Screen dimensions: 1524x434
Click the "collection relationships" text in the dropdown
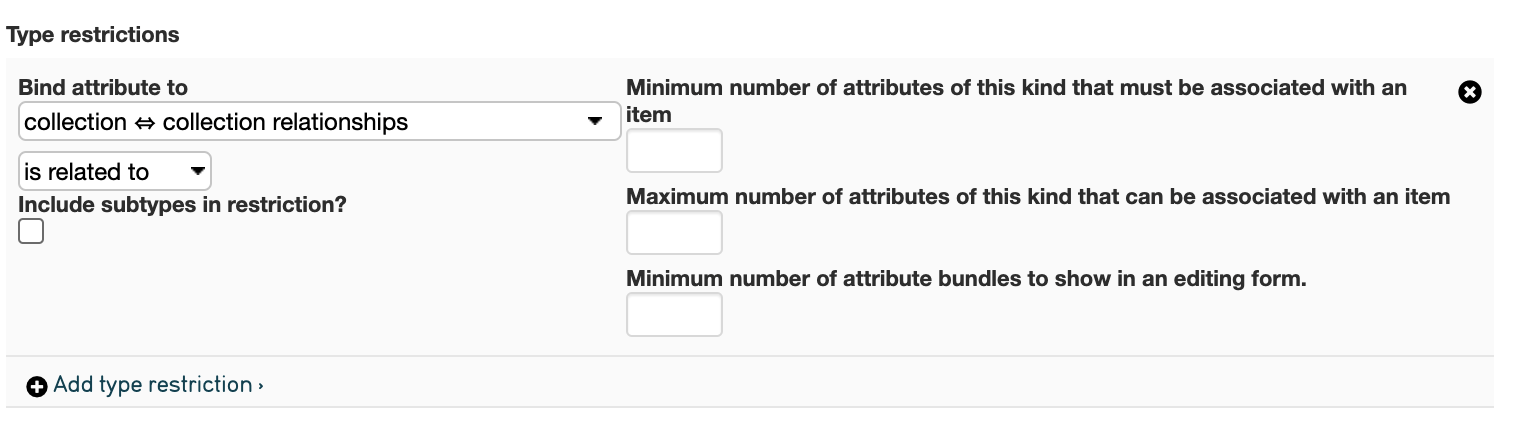pyautogui.click(x=285, y=122)
